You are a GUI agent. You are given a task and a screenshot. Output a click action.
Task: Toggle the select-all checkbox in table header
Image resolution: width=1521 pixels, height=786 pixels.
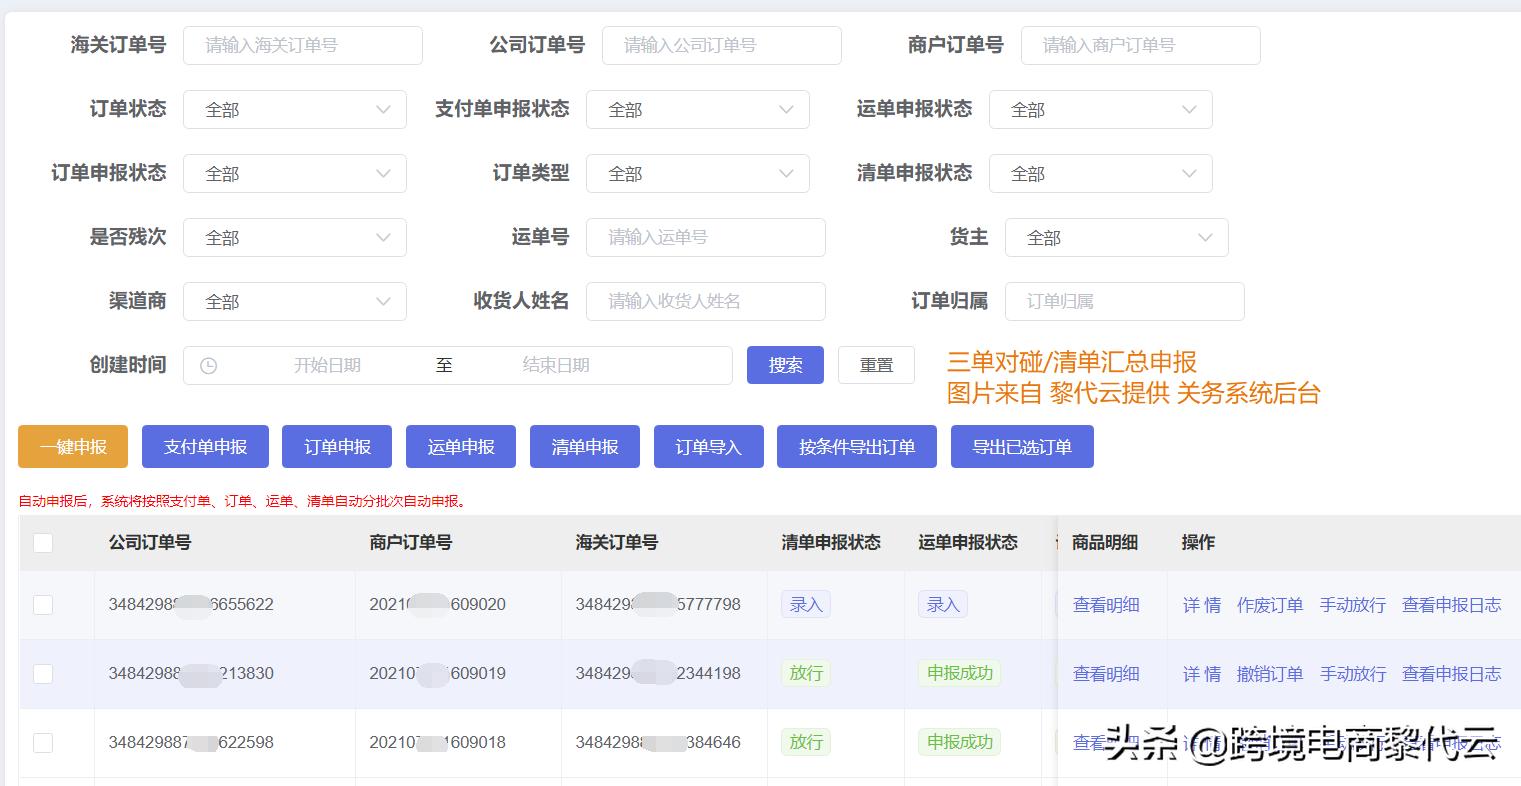(x=43, y=542)
